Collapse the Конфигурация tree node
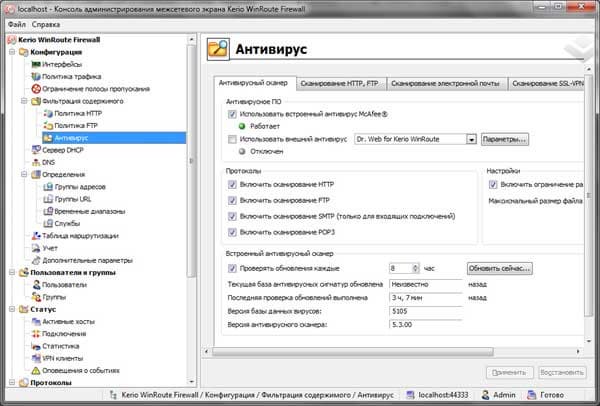 (x=12, y=52)
